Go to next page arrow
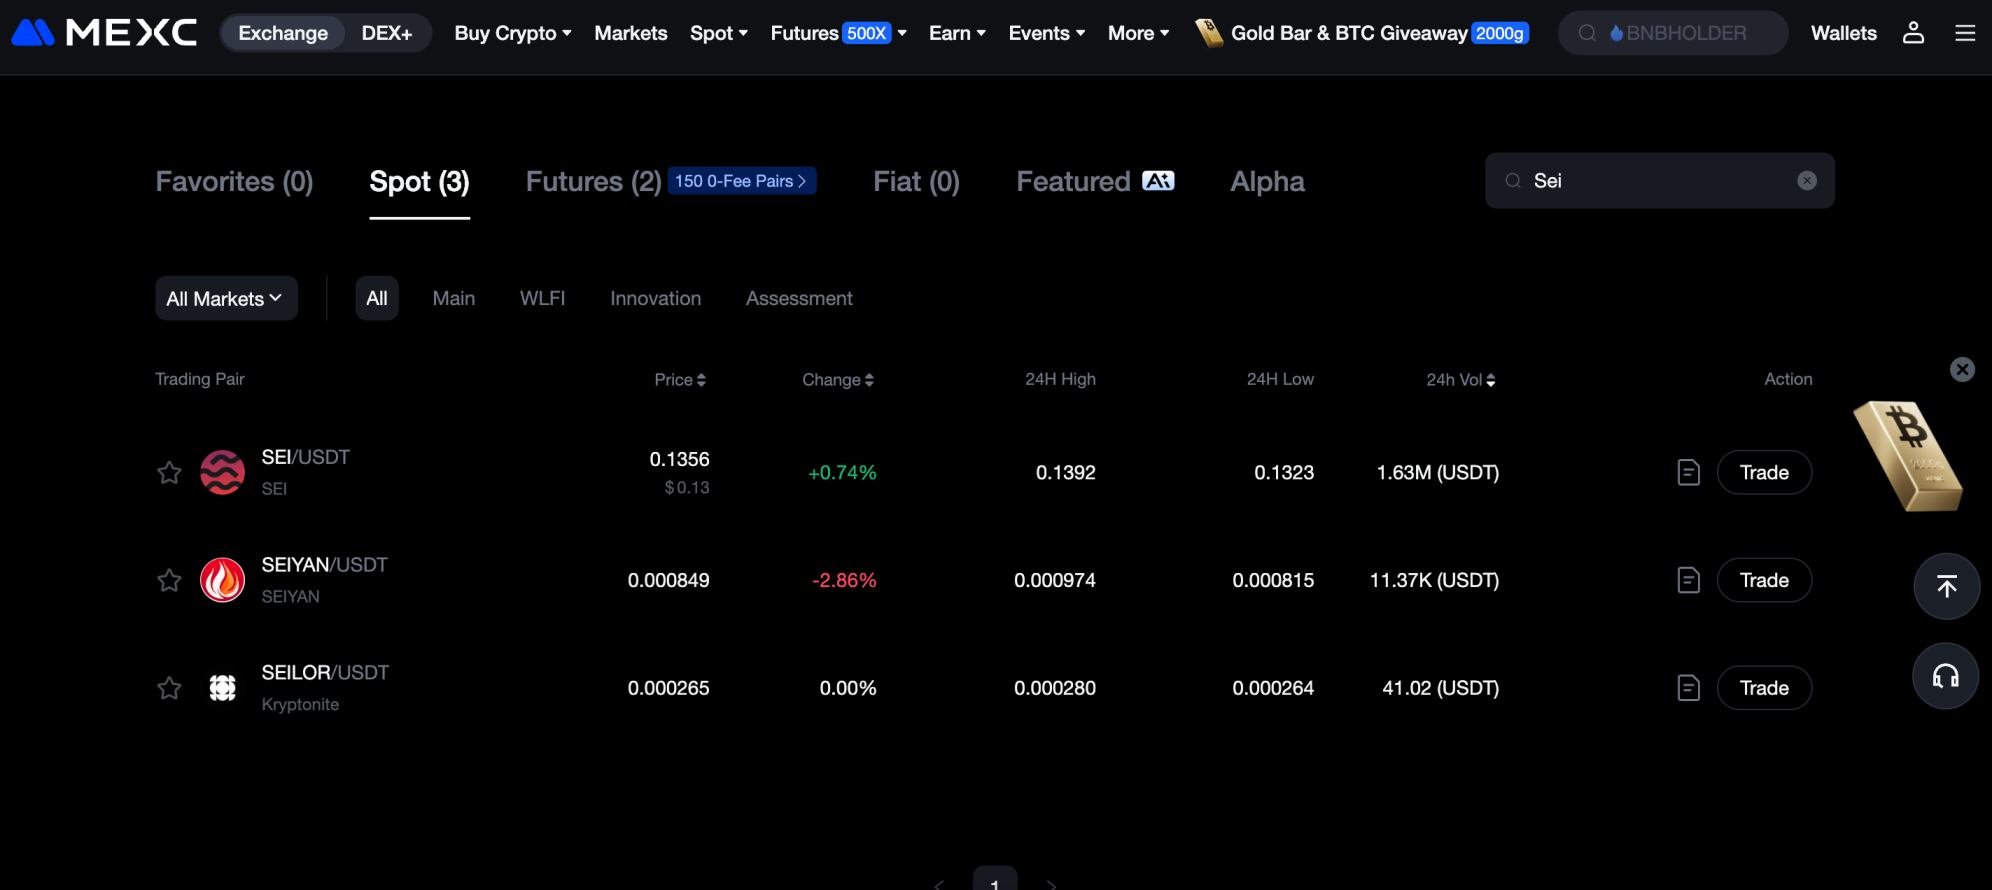This screenshot has width=1992, height=890. point(1051,884)
